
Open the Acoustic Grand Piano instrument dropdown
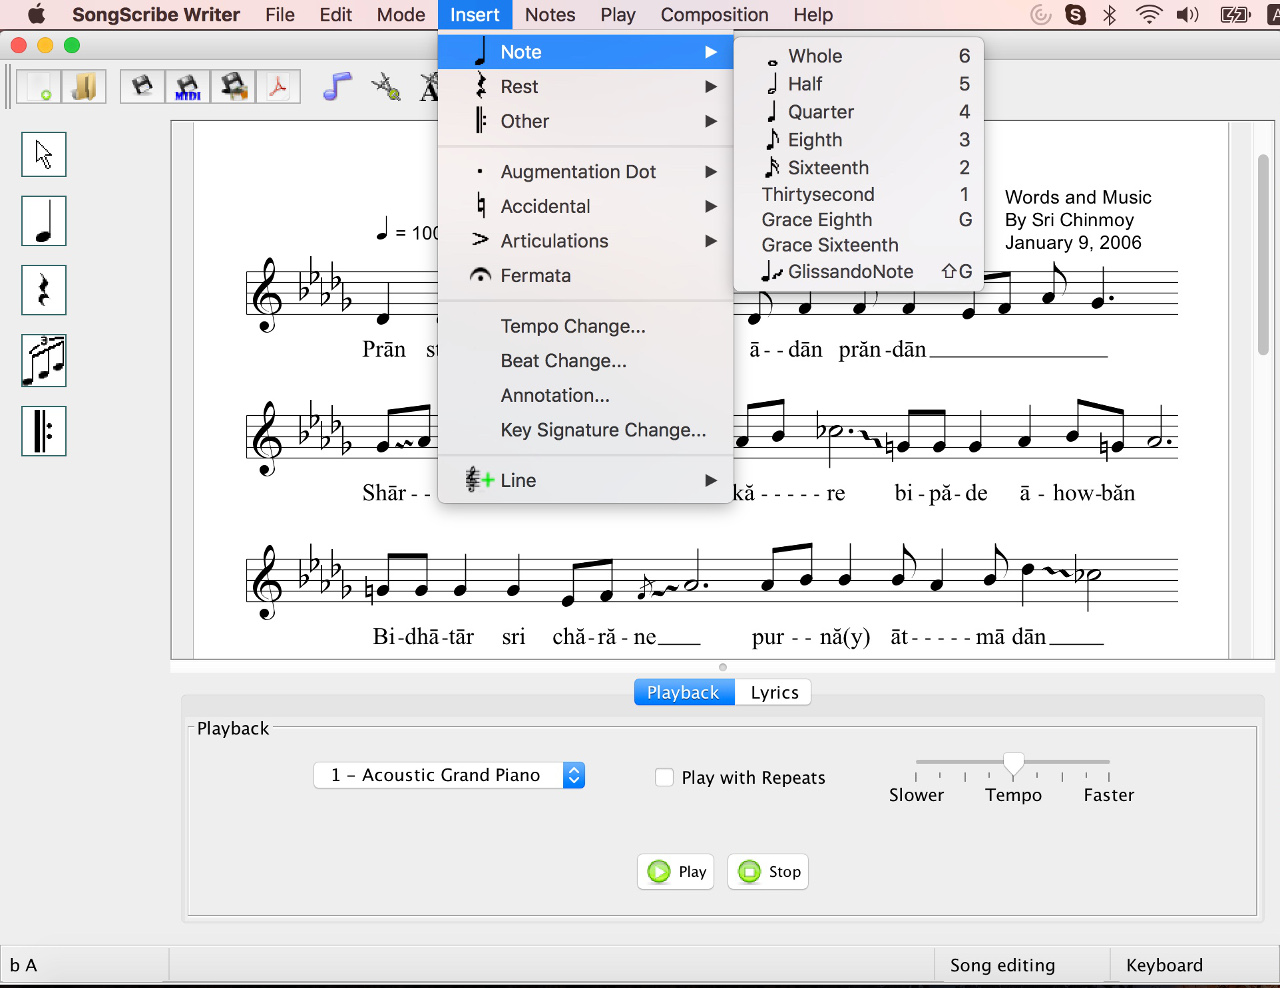(x=449, y=775)
